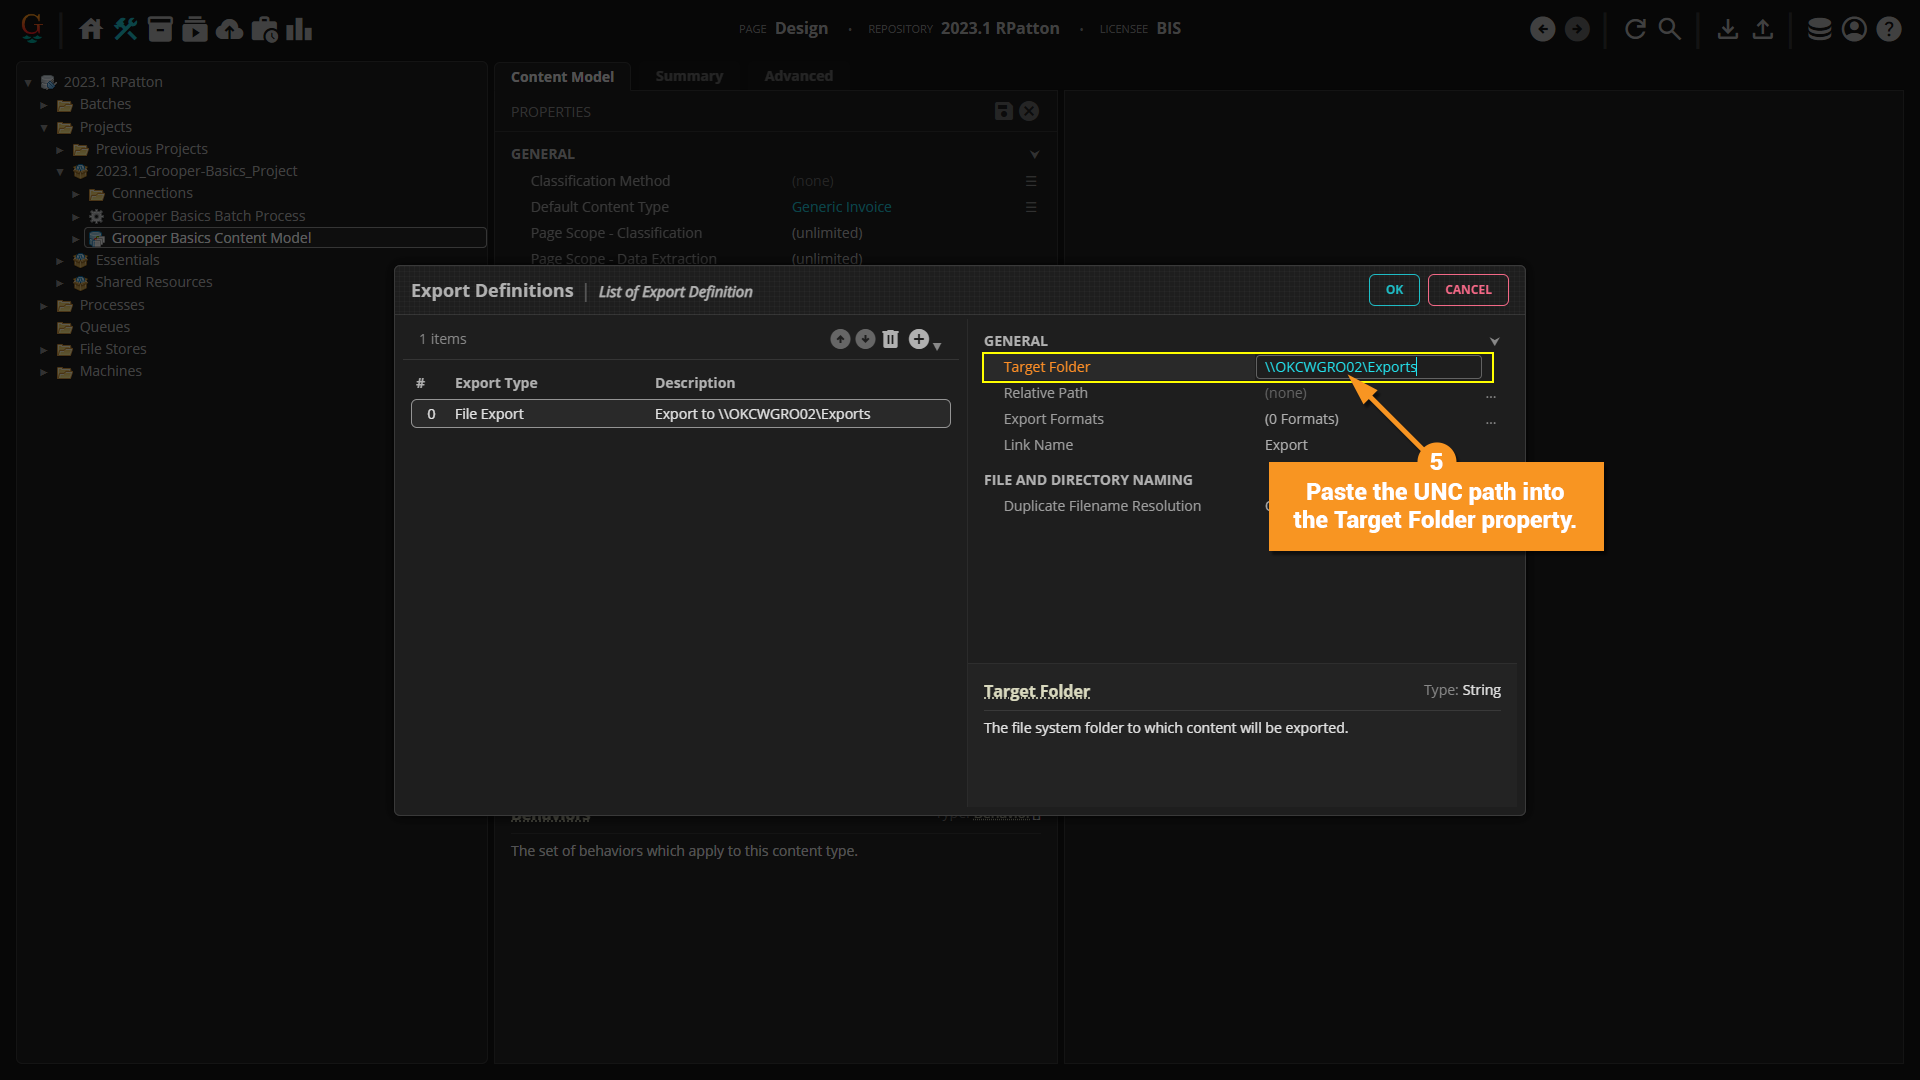The height and width of the screenshot is (1080, 1920).
Task: Click the Home icon in top toolbar
Action: 91,29
